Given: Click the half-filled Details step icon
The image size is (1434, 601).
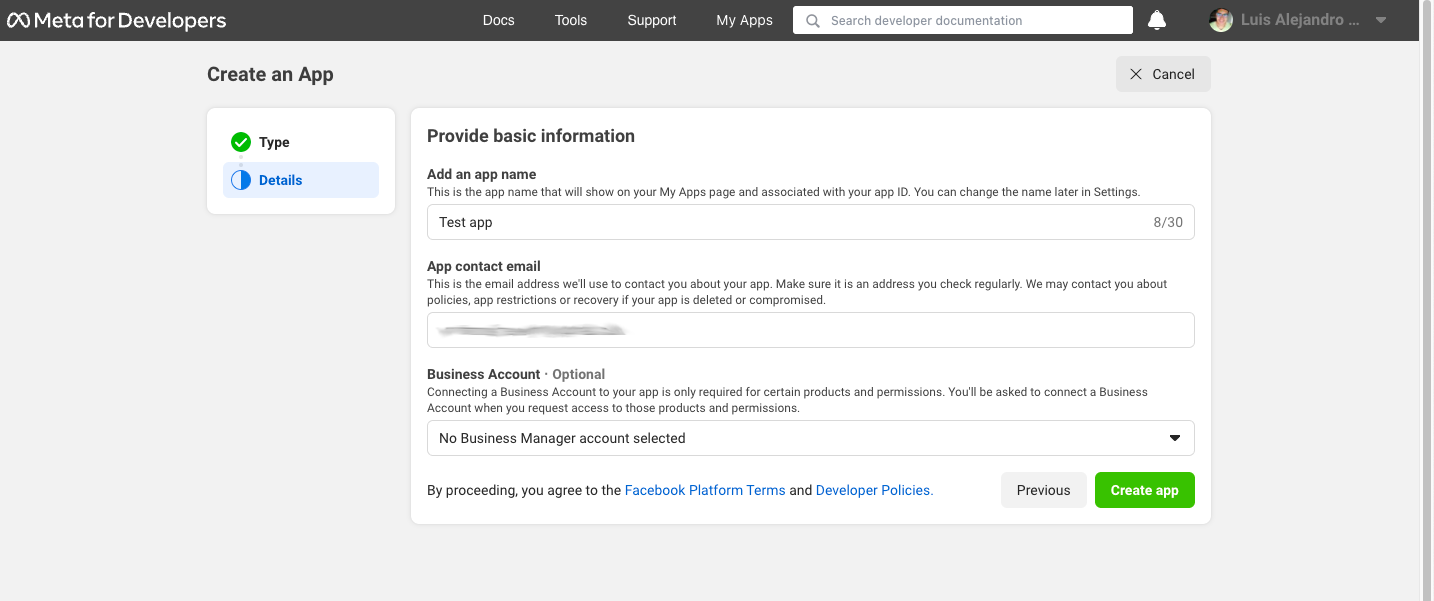Looking at the screenshot, I should pyautogui.click(x=241, y=180).
